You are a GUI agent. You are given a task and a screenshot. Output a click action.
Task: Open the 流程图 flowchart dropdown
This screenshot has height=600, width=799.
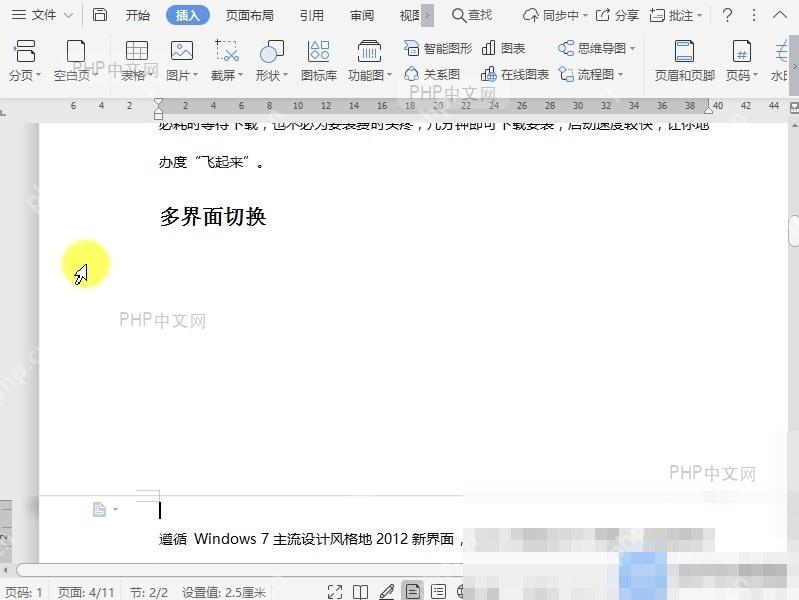point(591,74)
